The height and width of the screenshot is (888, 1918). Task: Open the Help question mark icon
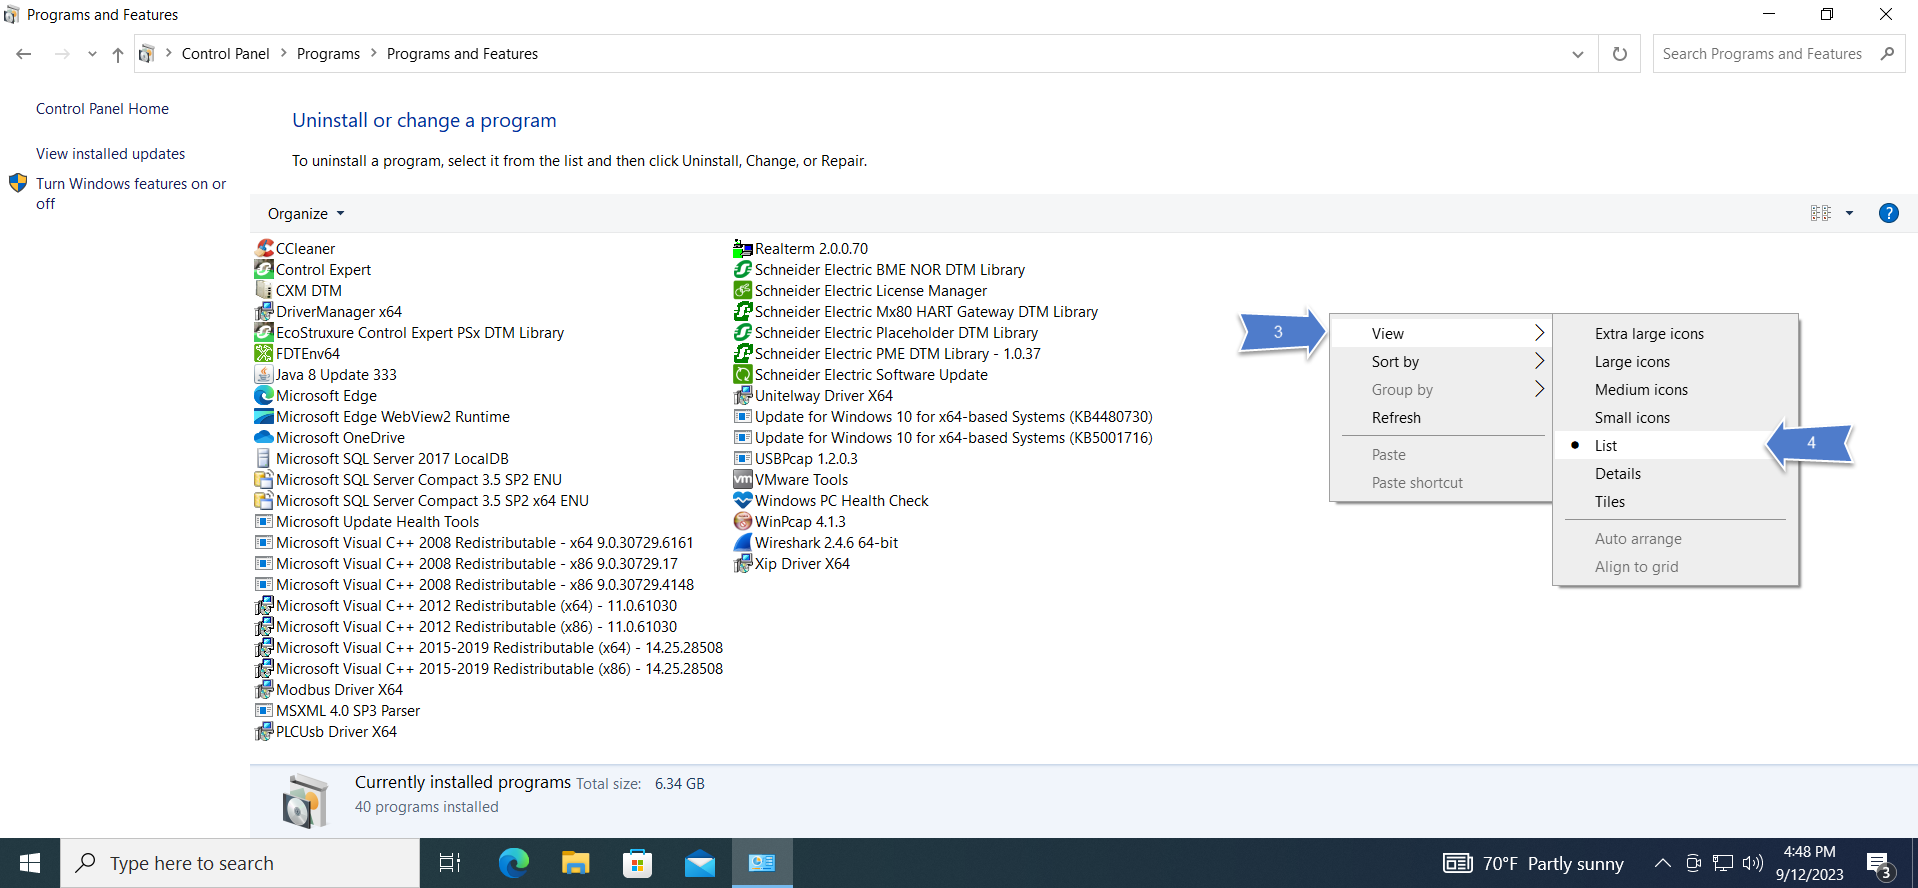tap(1889, 213)
